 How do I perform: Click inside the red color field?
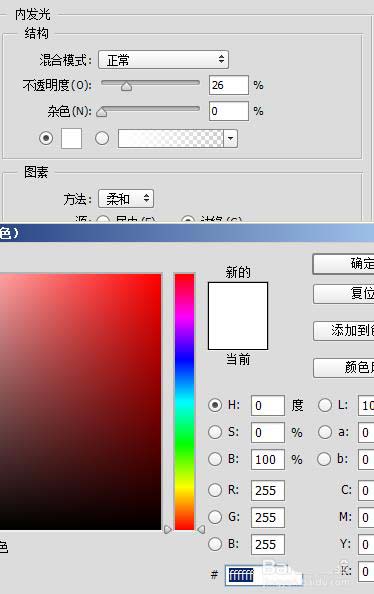(80, 402)
